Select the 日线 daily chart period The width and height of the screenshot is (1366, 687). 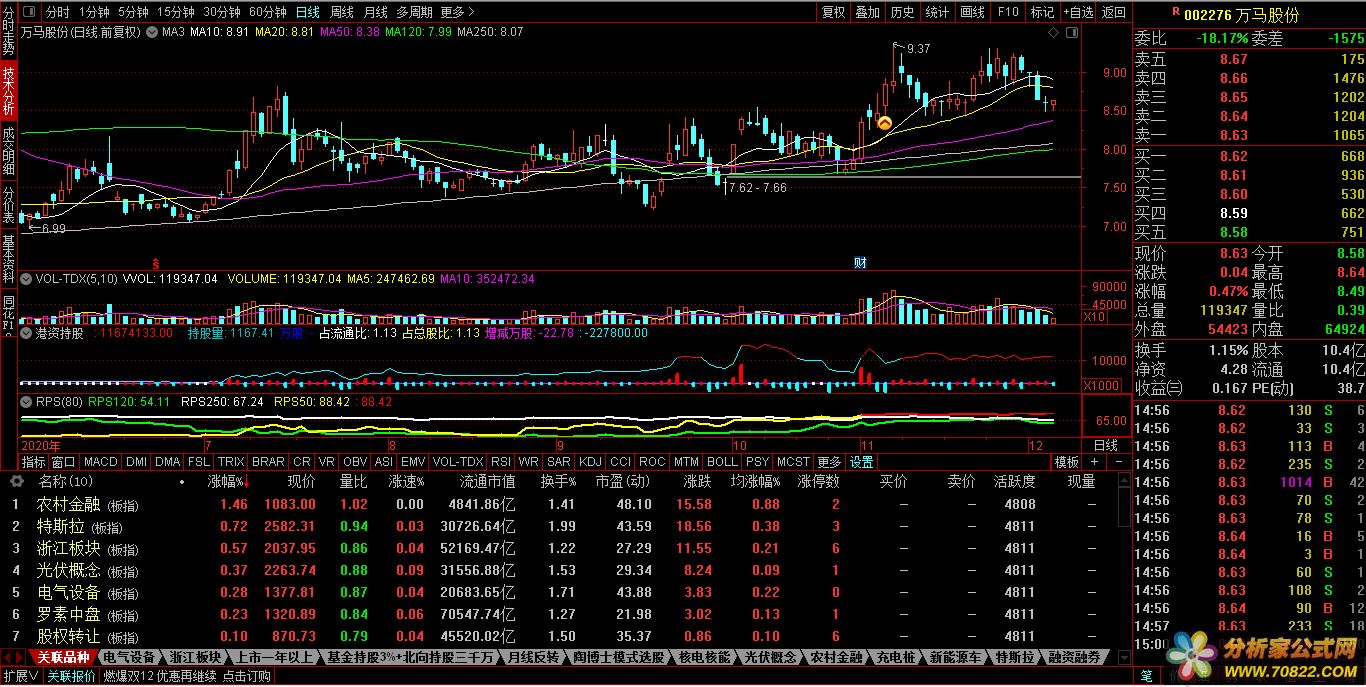[308, 12]
